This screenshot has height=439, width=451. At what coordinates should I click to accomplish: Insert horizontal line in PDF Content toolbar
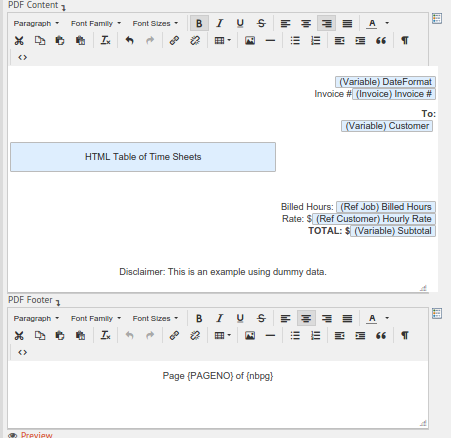tap(270, 41)
